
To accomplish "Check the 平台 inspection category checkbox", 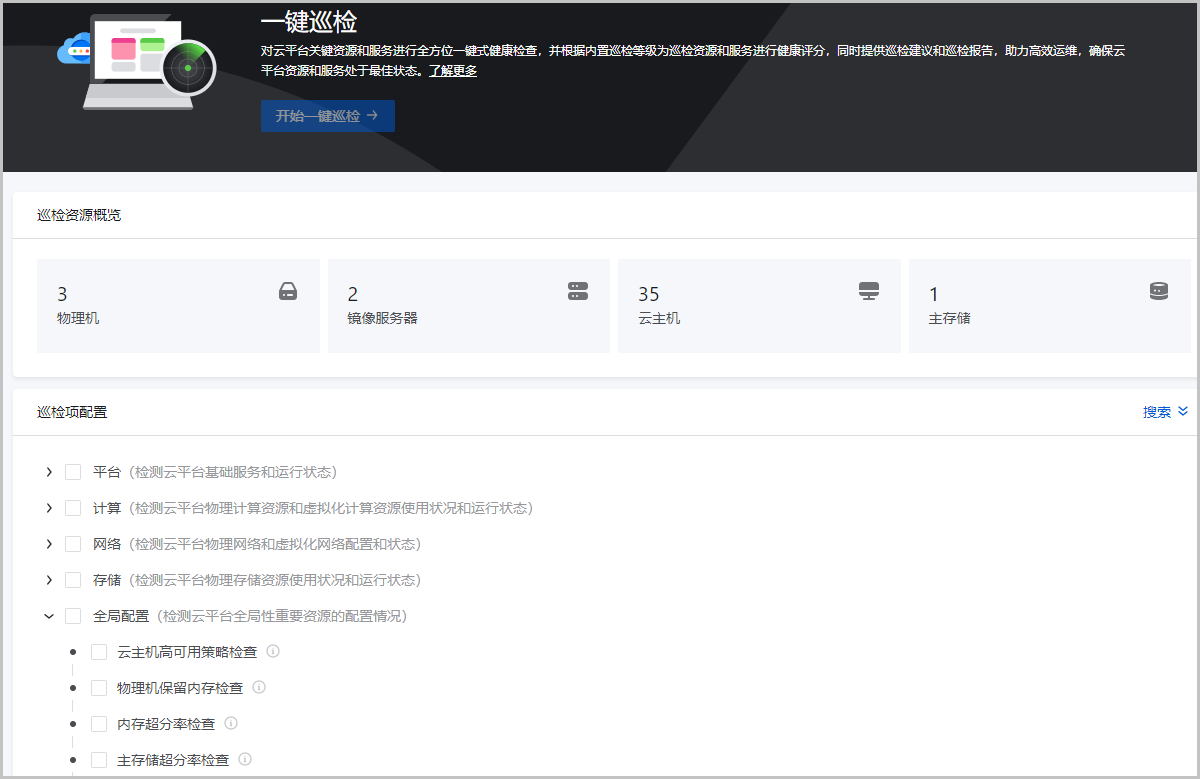I will 73,472.
